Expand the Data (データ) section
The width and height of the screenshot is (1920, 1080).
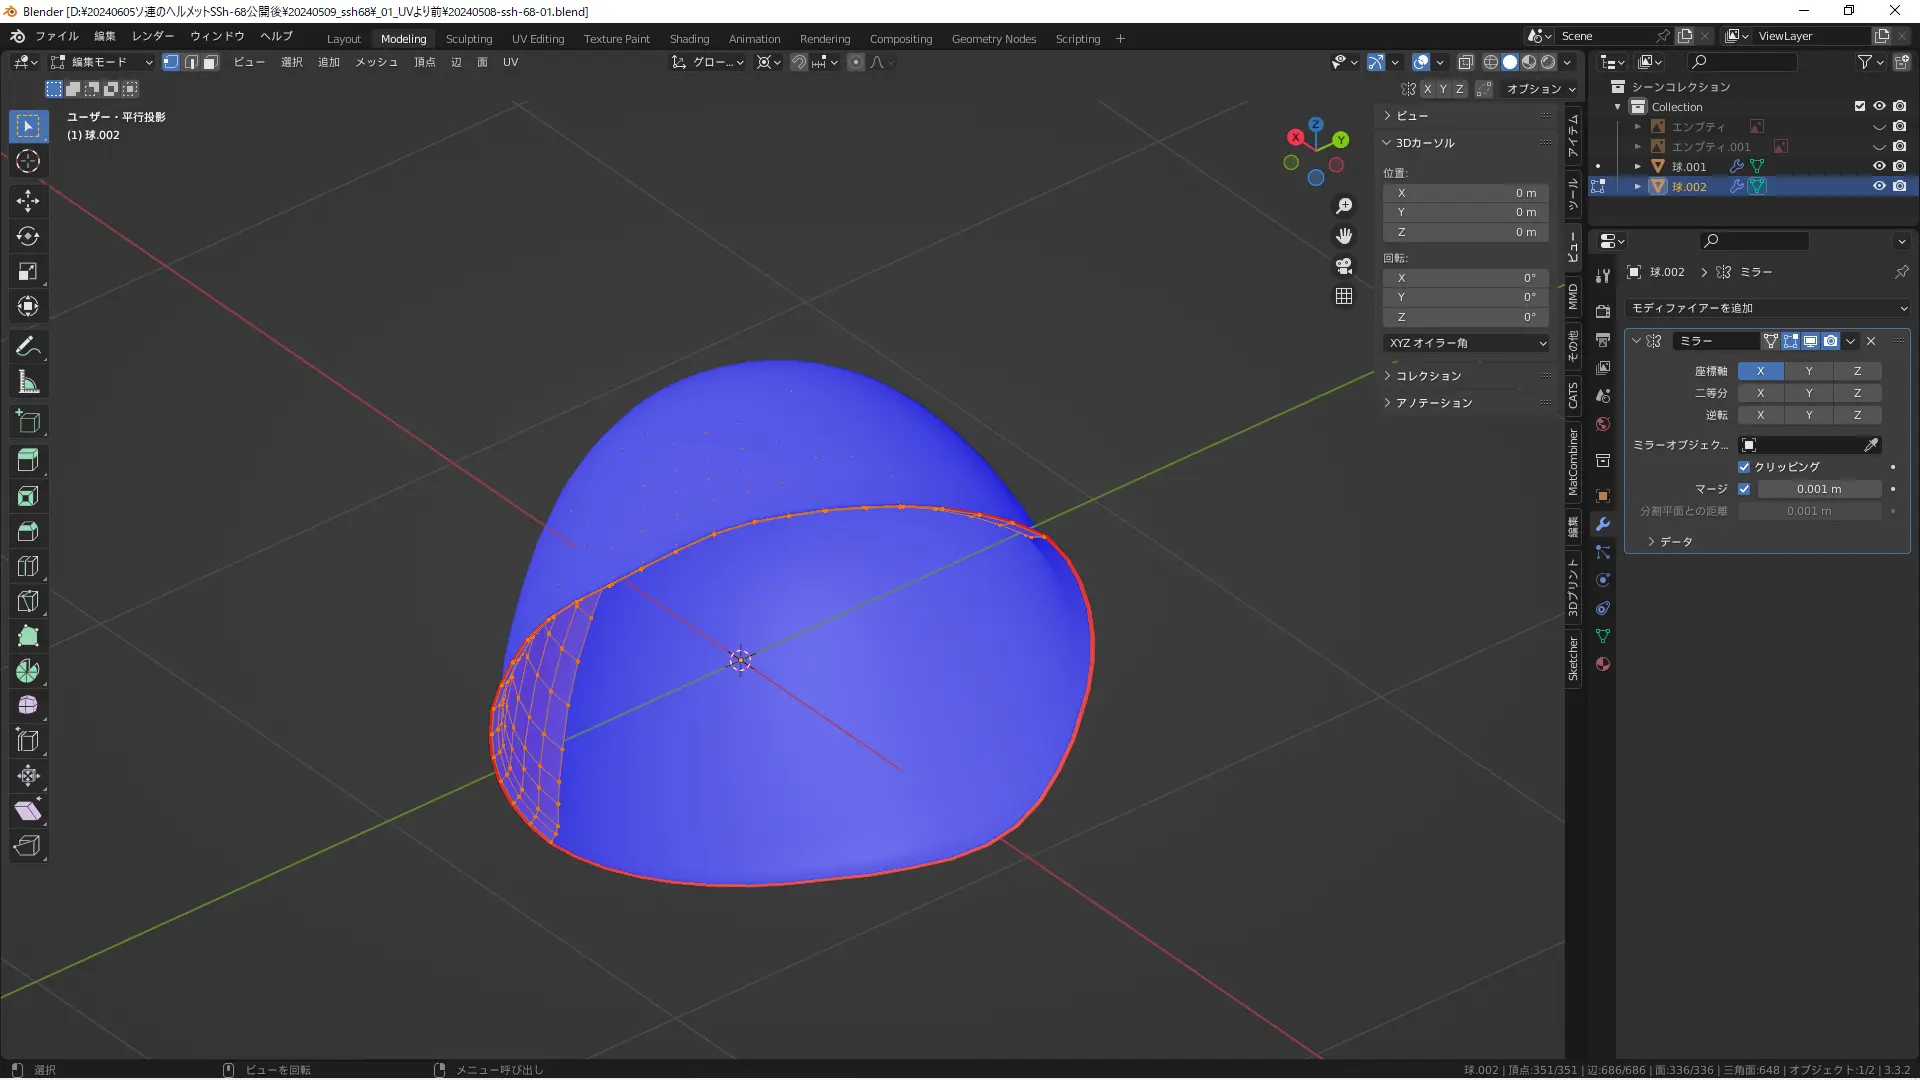(1668, 541)
